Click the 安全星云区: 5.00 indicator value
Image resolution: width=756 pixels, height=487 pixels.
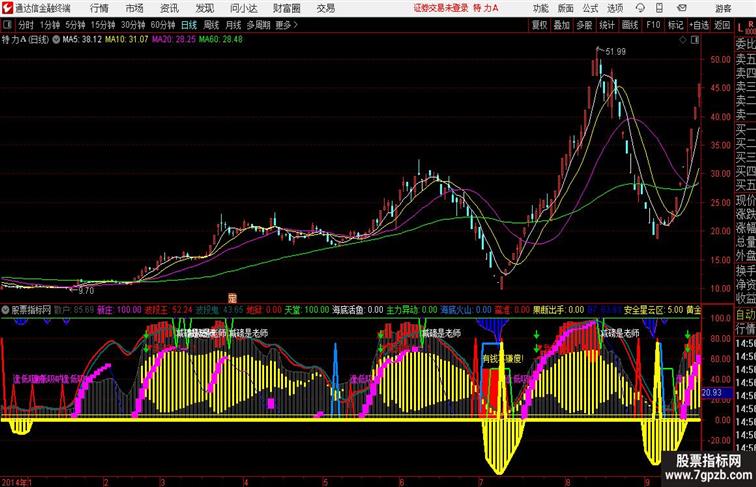tap(653, 310)
